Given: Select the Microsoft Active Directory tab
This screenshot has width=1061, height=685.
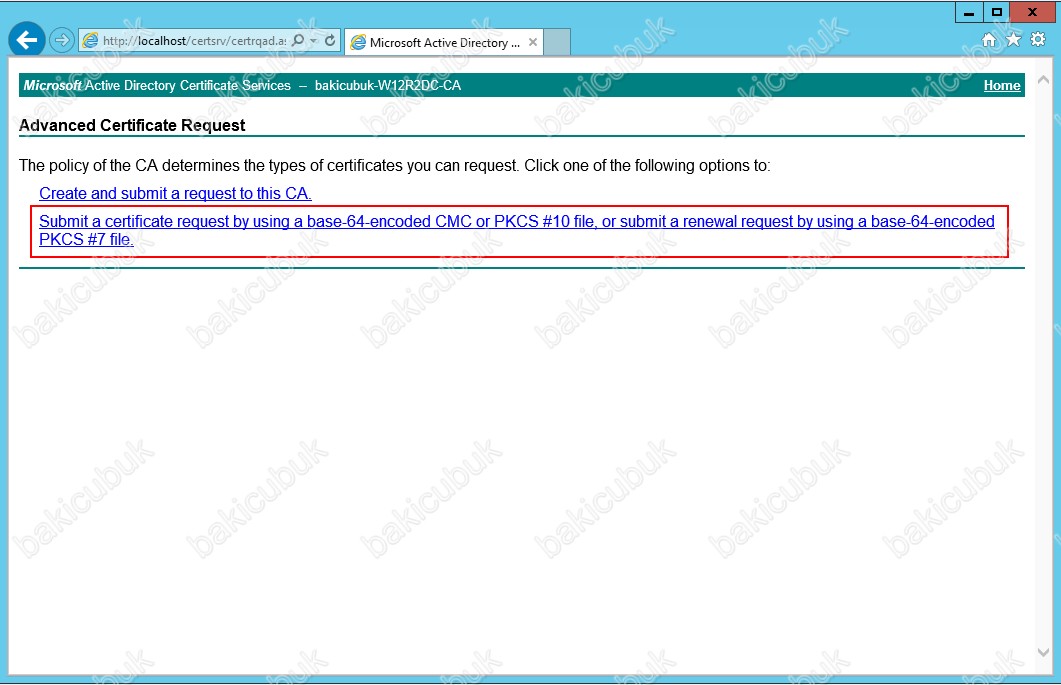Looking at the screenshot, I should point(444,43).
